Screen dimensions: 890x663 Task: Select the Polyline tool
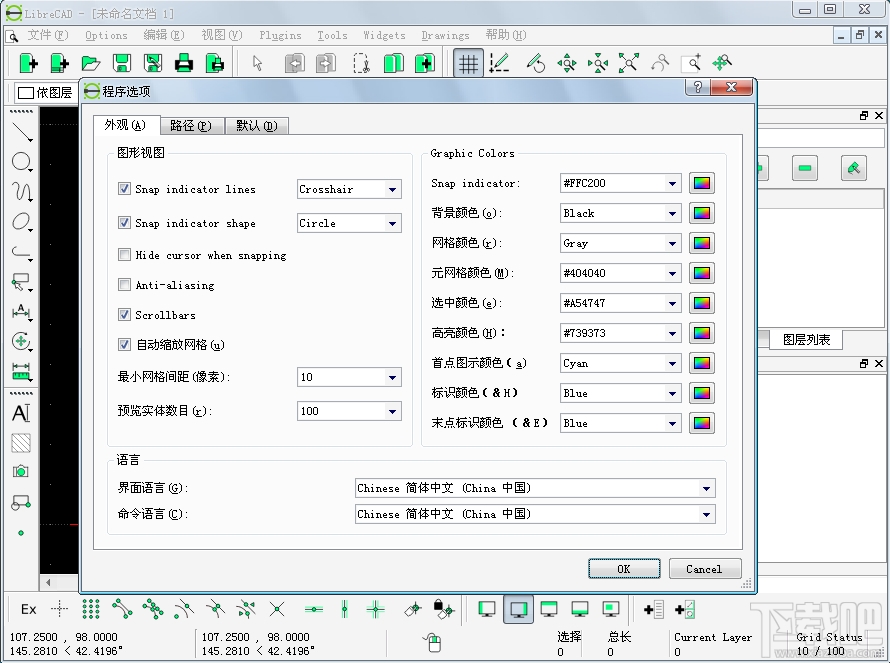tap(22, 252)
